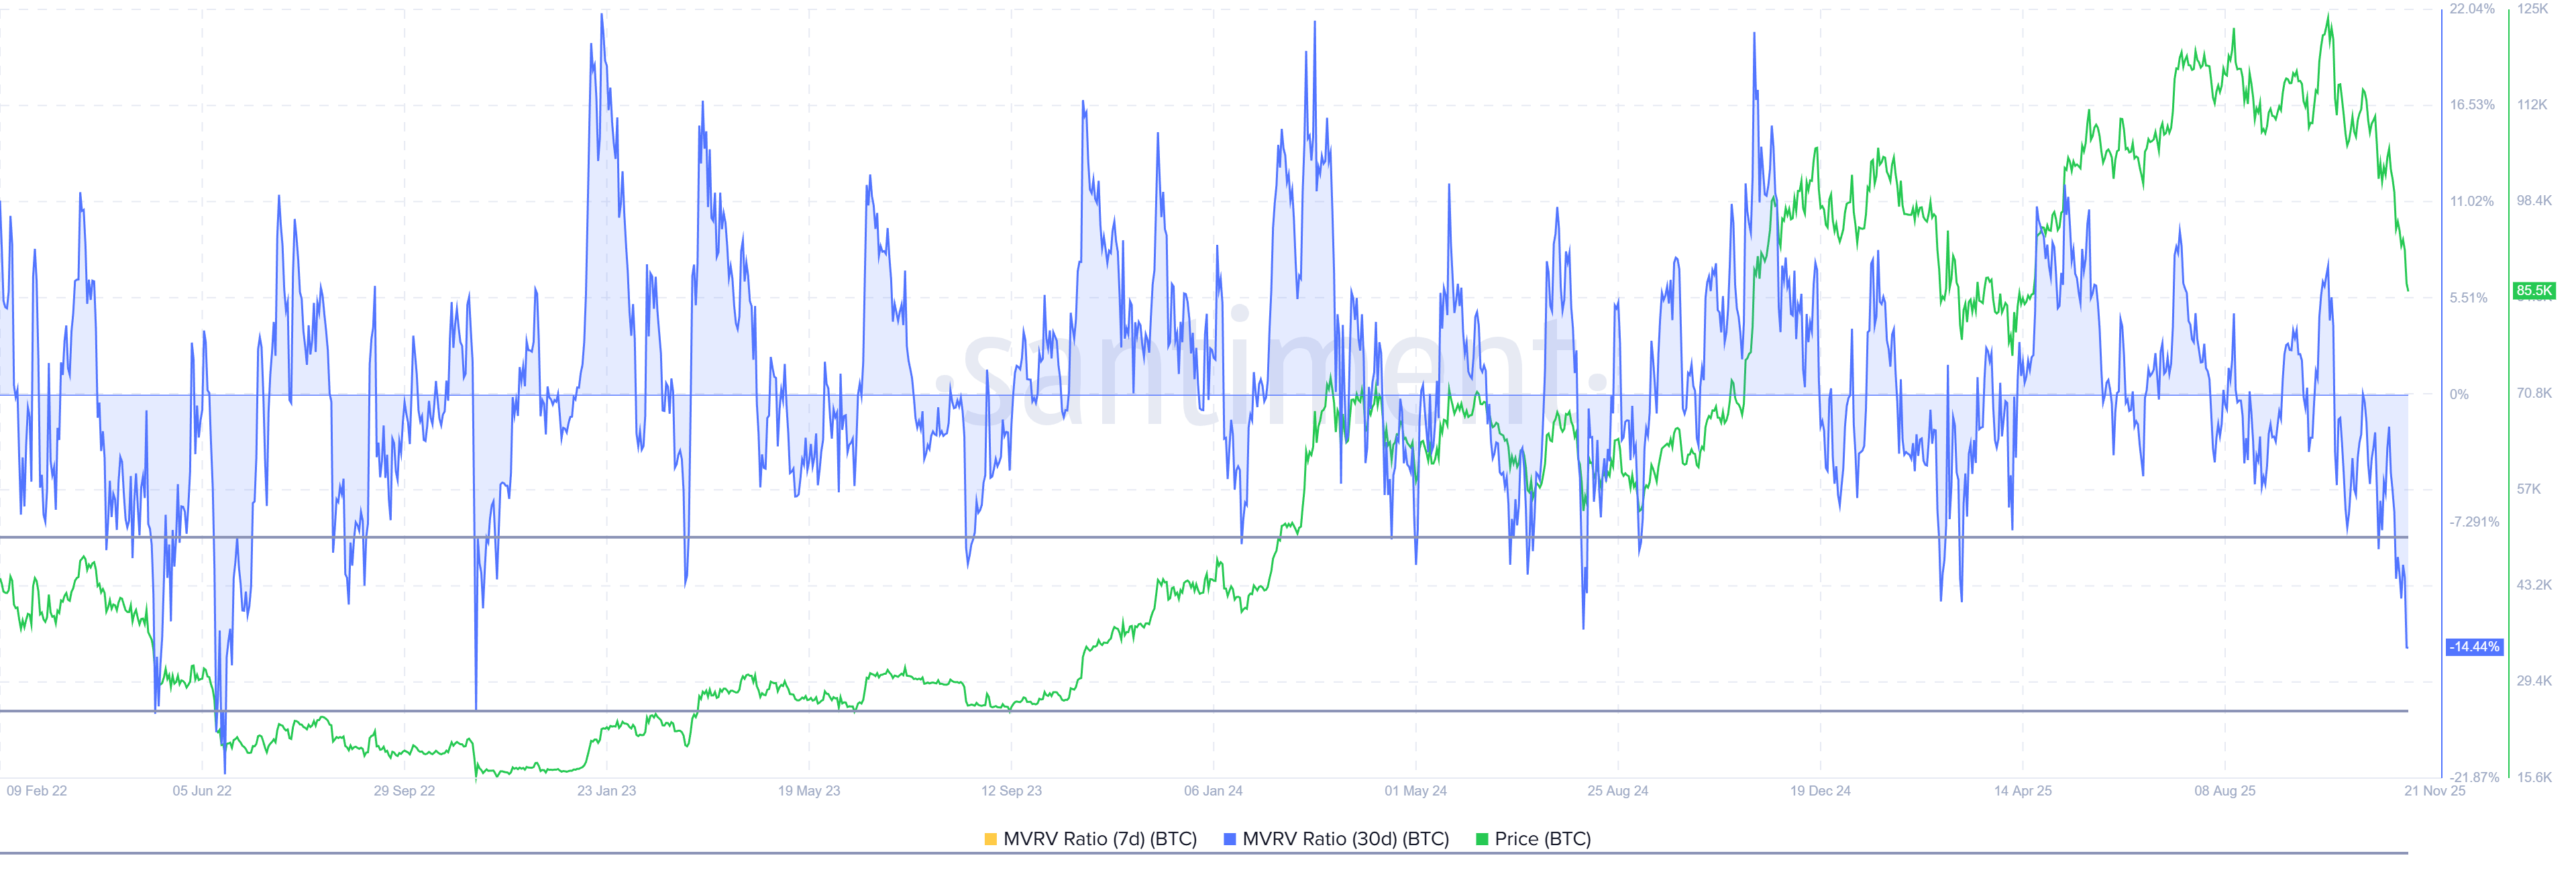Select the 23 Jan 23 date label
Screen dimensions: 2576x872
pyautogui.click(x=606, y=791)
